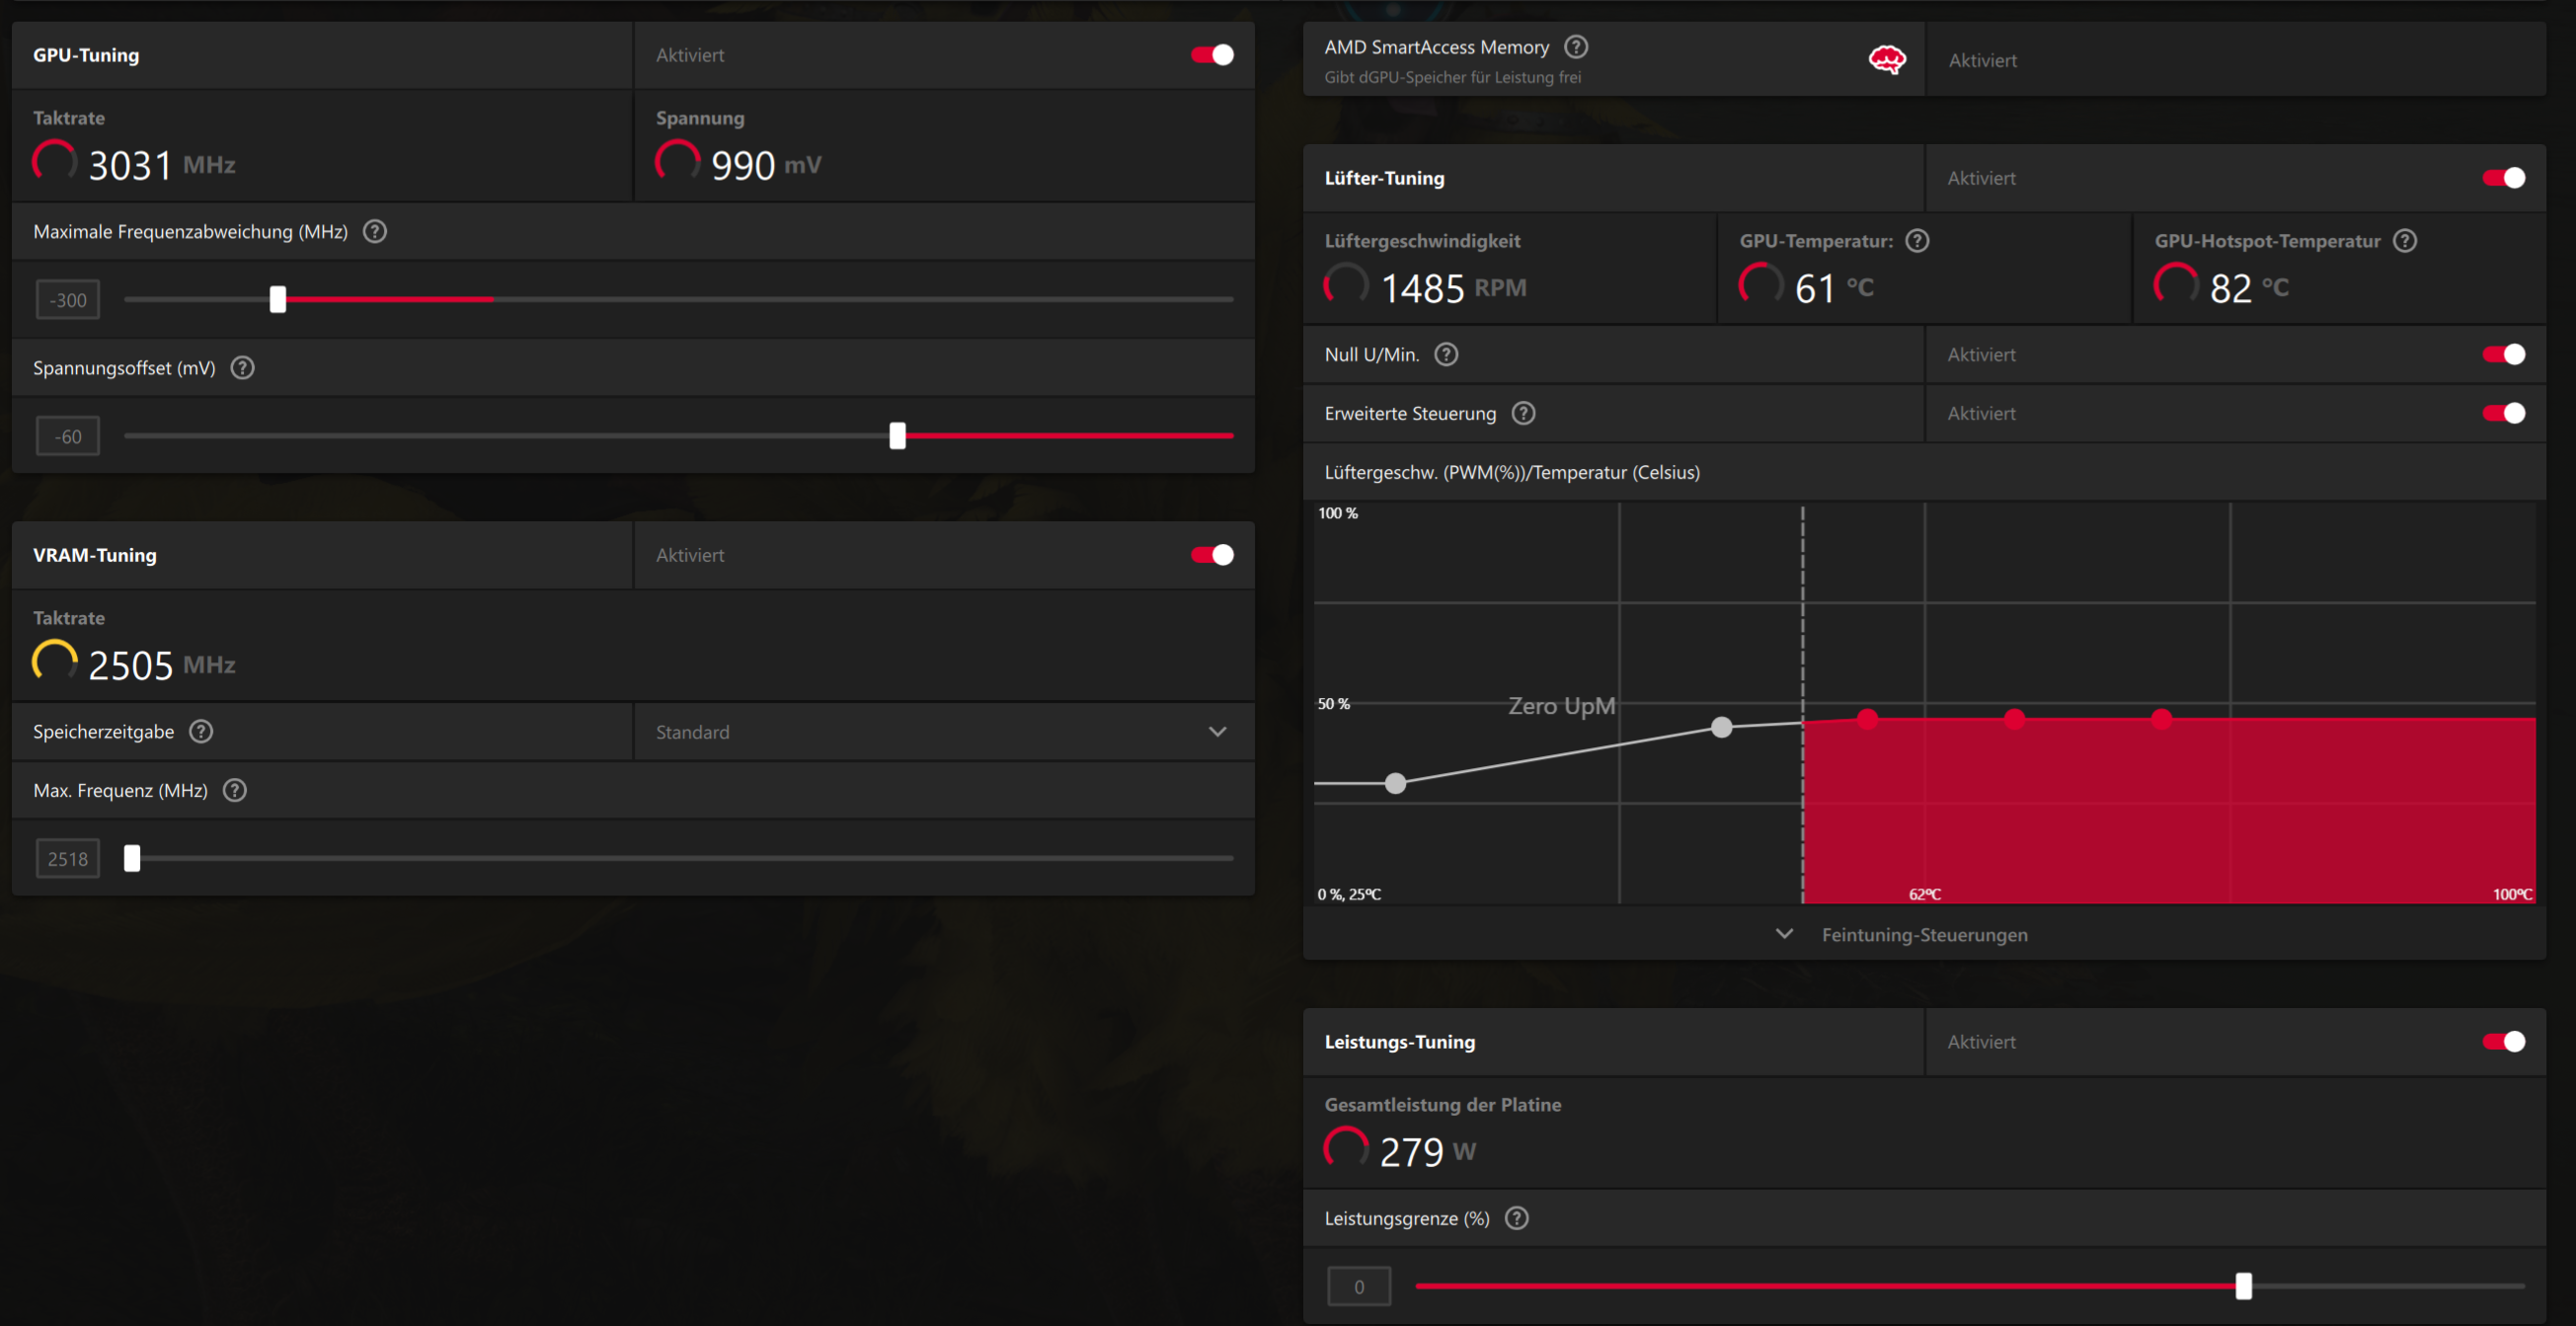Click the Leistungsgrenze slider handle

[x=2244, y=1287]
